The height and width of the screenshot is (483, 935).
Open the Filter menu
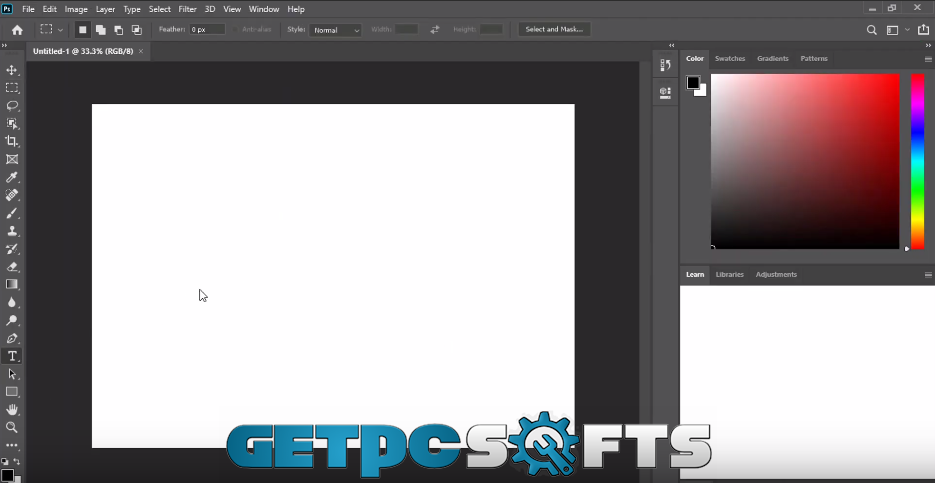(x=187, y=9)
